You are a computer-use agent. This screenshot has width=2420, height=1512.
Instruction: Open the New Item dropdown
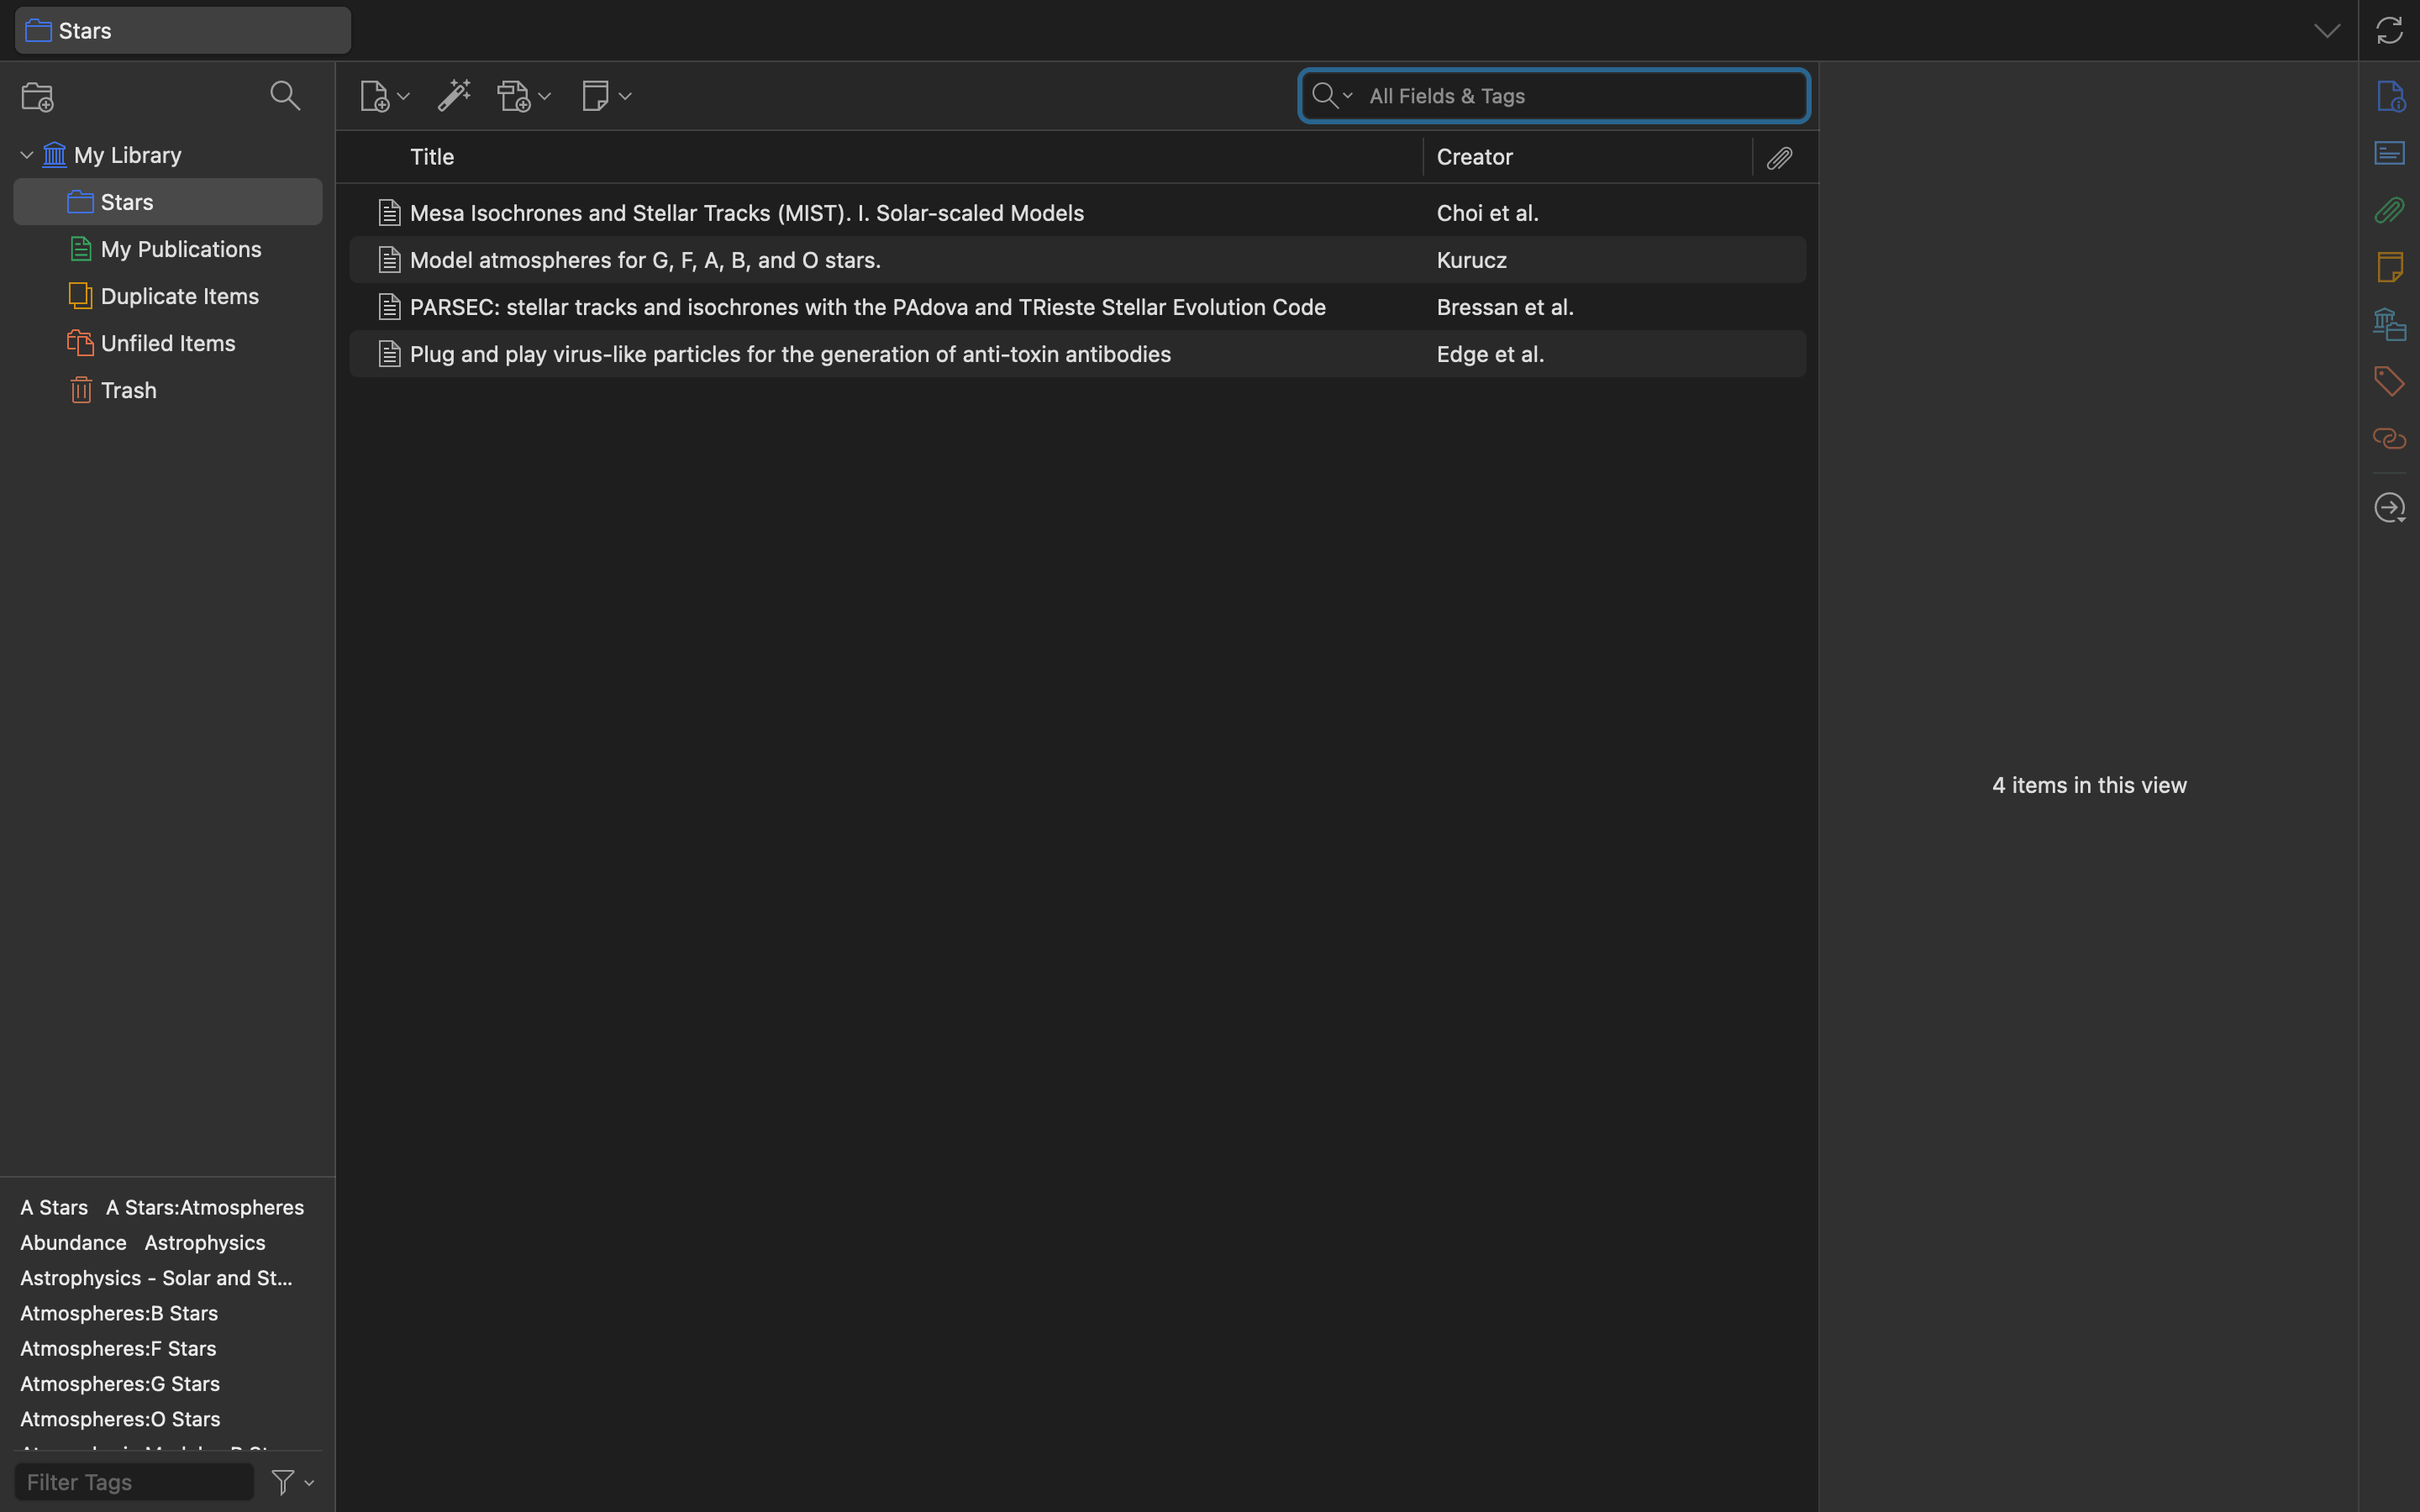point(384,96)
